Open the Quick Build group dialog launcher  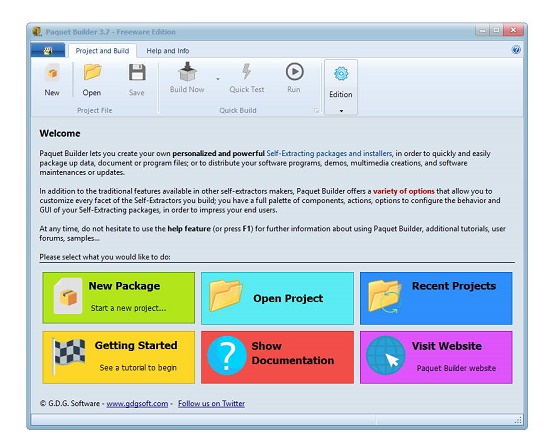(x=316, y=111)
